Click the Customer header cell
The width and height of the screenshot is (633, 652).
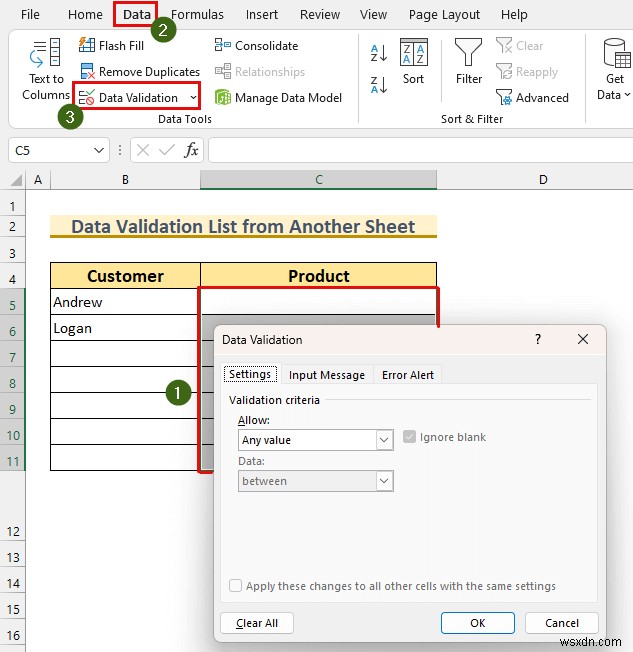(x=125, y=276)
